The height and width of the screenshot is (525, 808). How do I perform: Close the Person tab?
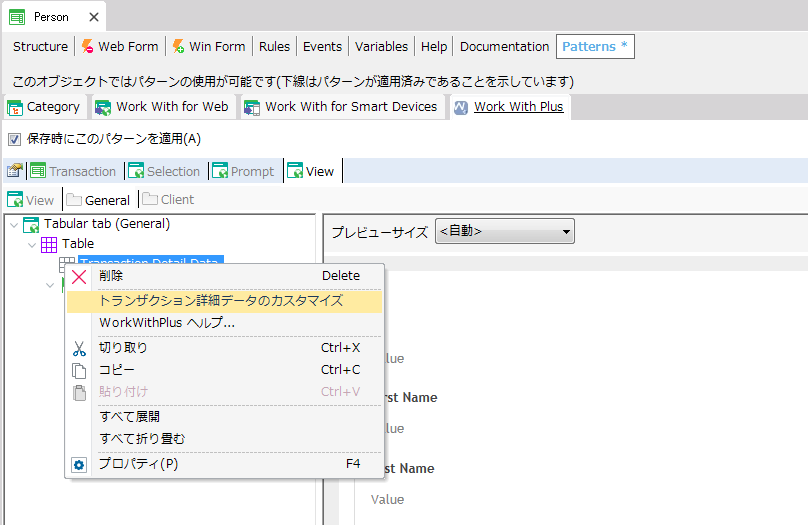[94, 17]
